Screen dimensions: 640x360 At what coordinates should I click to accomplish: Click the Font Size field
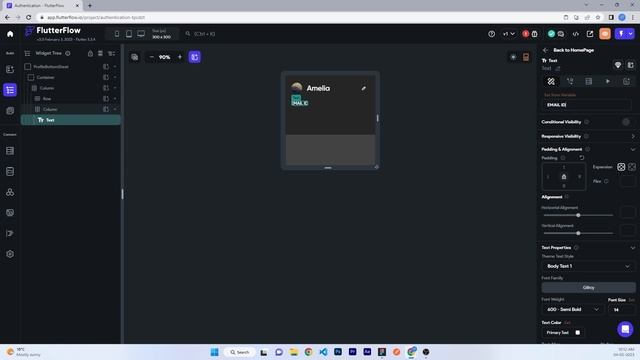(621, 310)
